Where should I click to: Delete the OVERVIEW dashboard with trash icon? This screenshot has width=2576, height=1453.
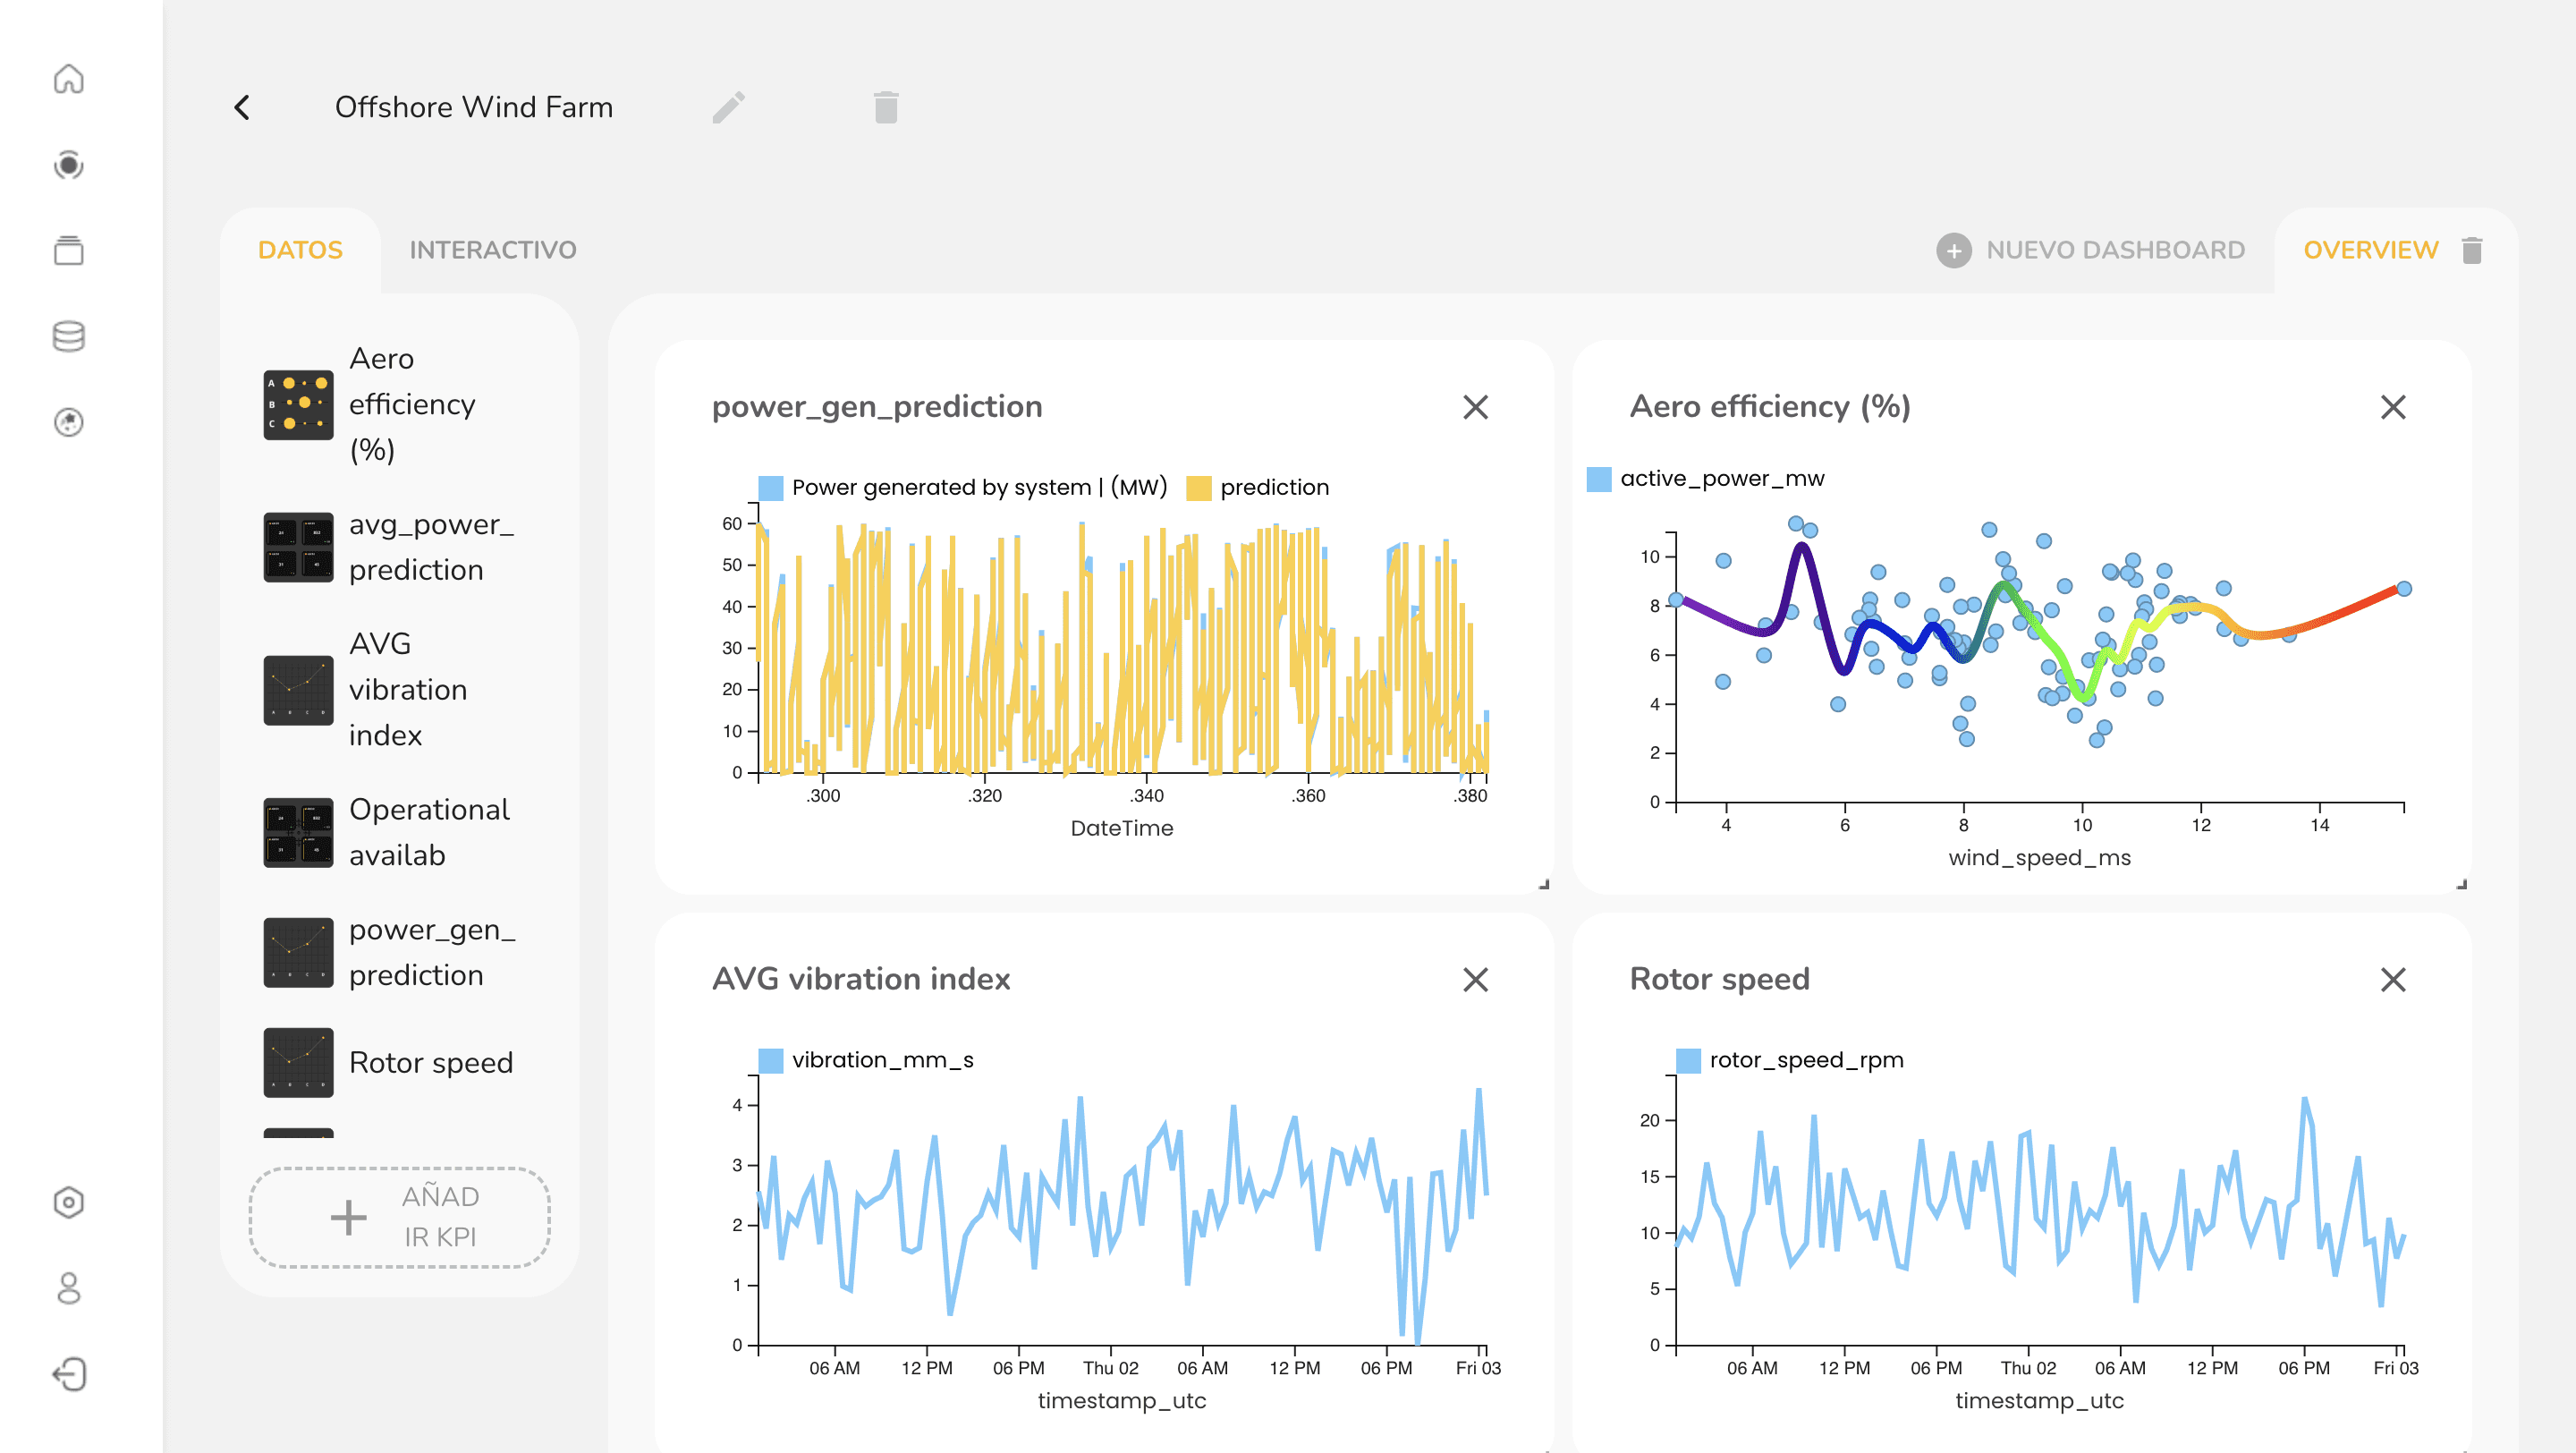[x=2472, y=250]
